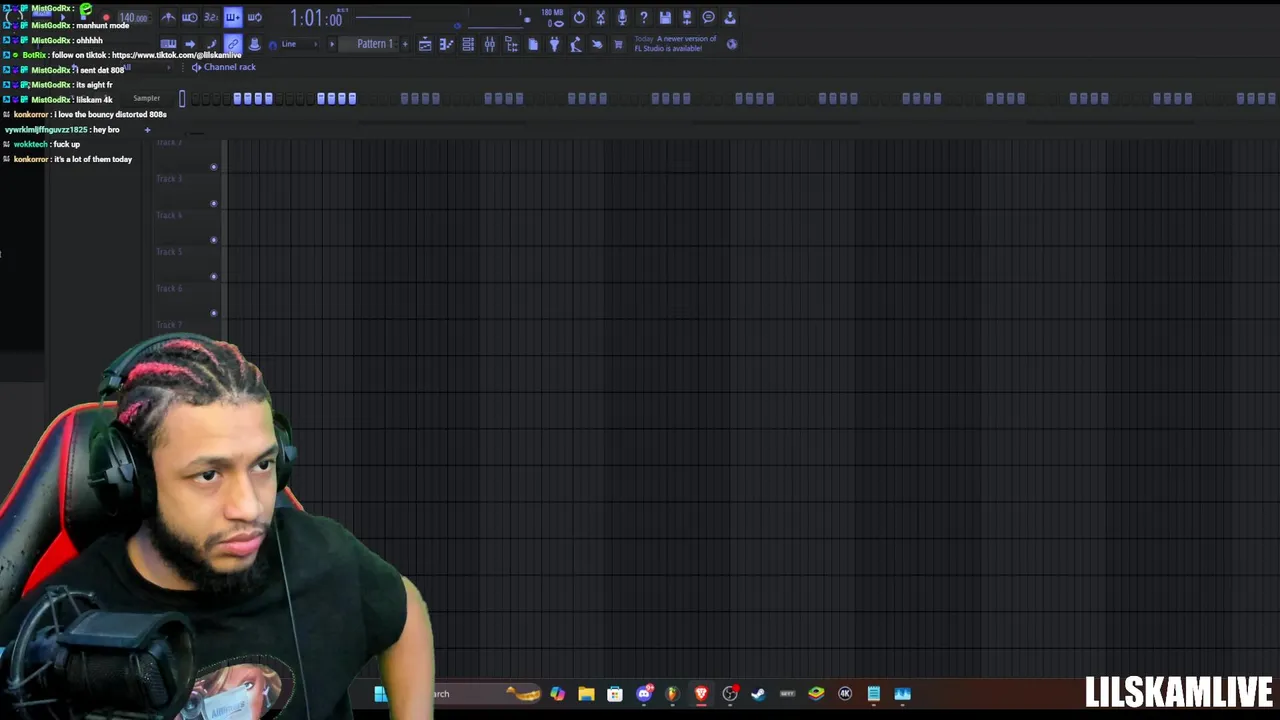Click the 140.000 tempo field
Viewport: 1280px width, 720px height.
[x=133, y=18]
